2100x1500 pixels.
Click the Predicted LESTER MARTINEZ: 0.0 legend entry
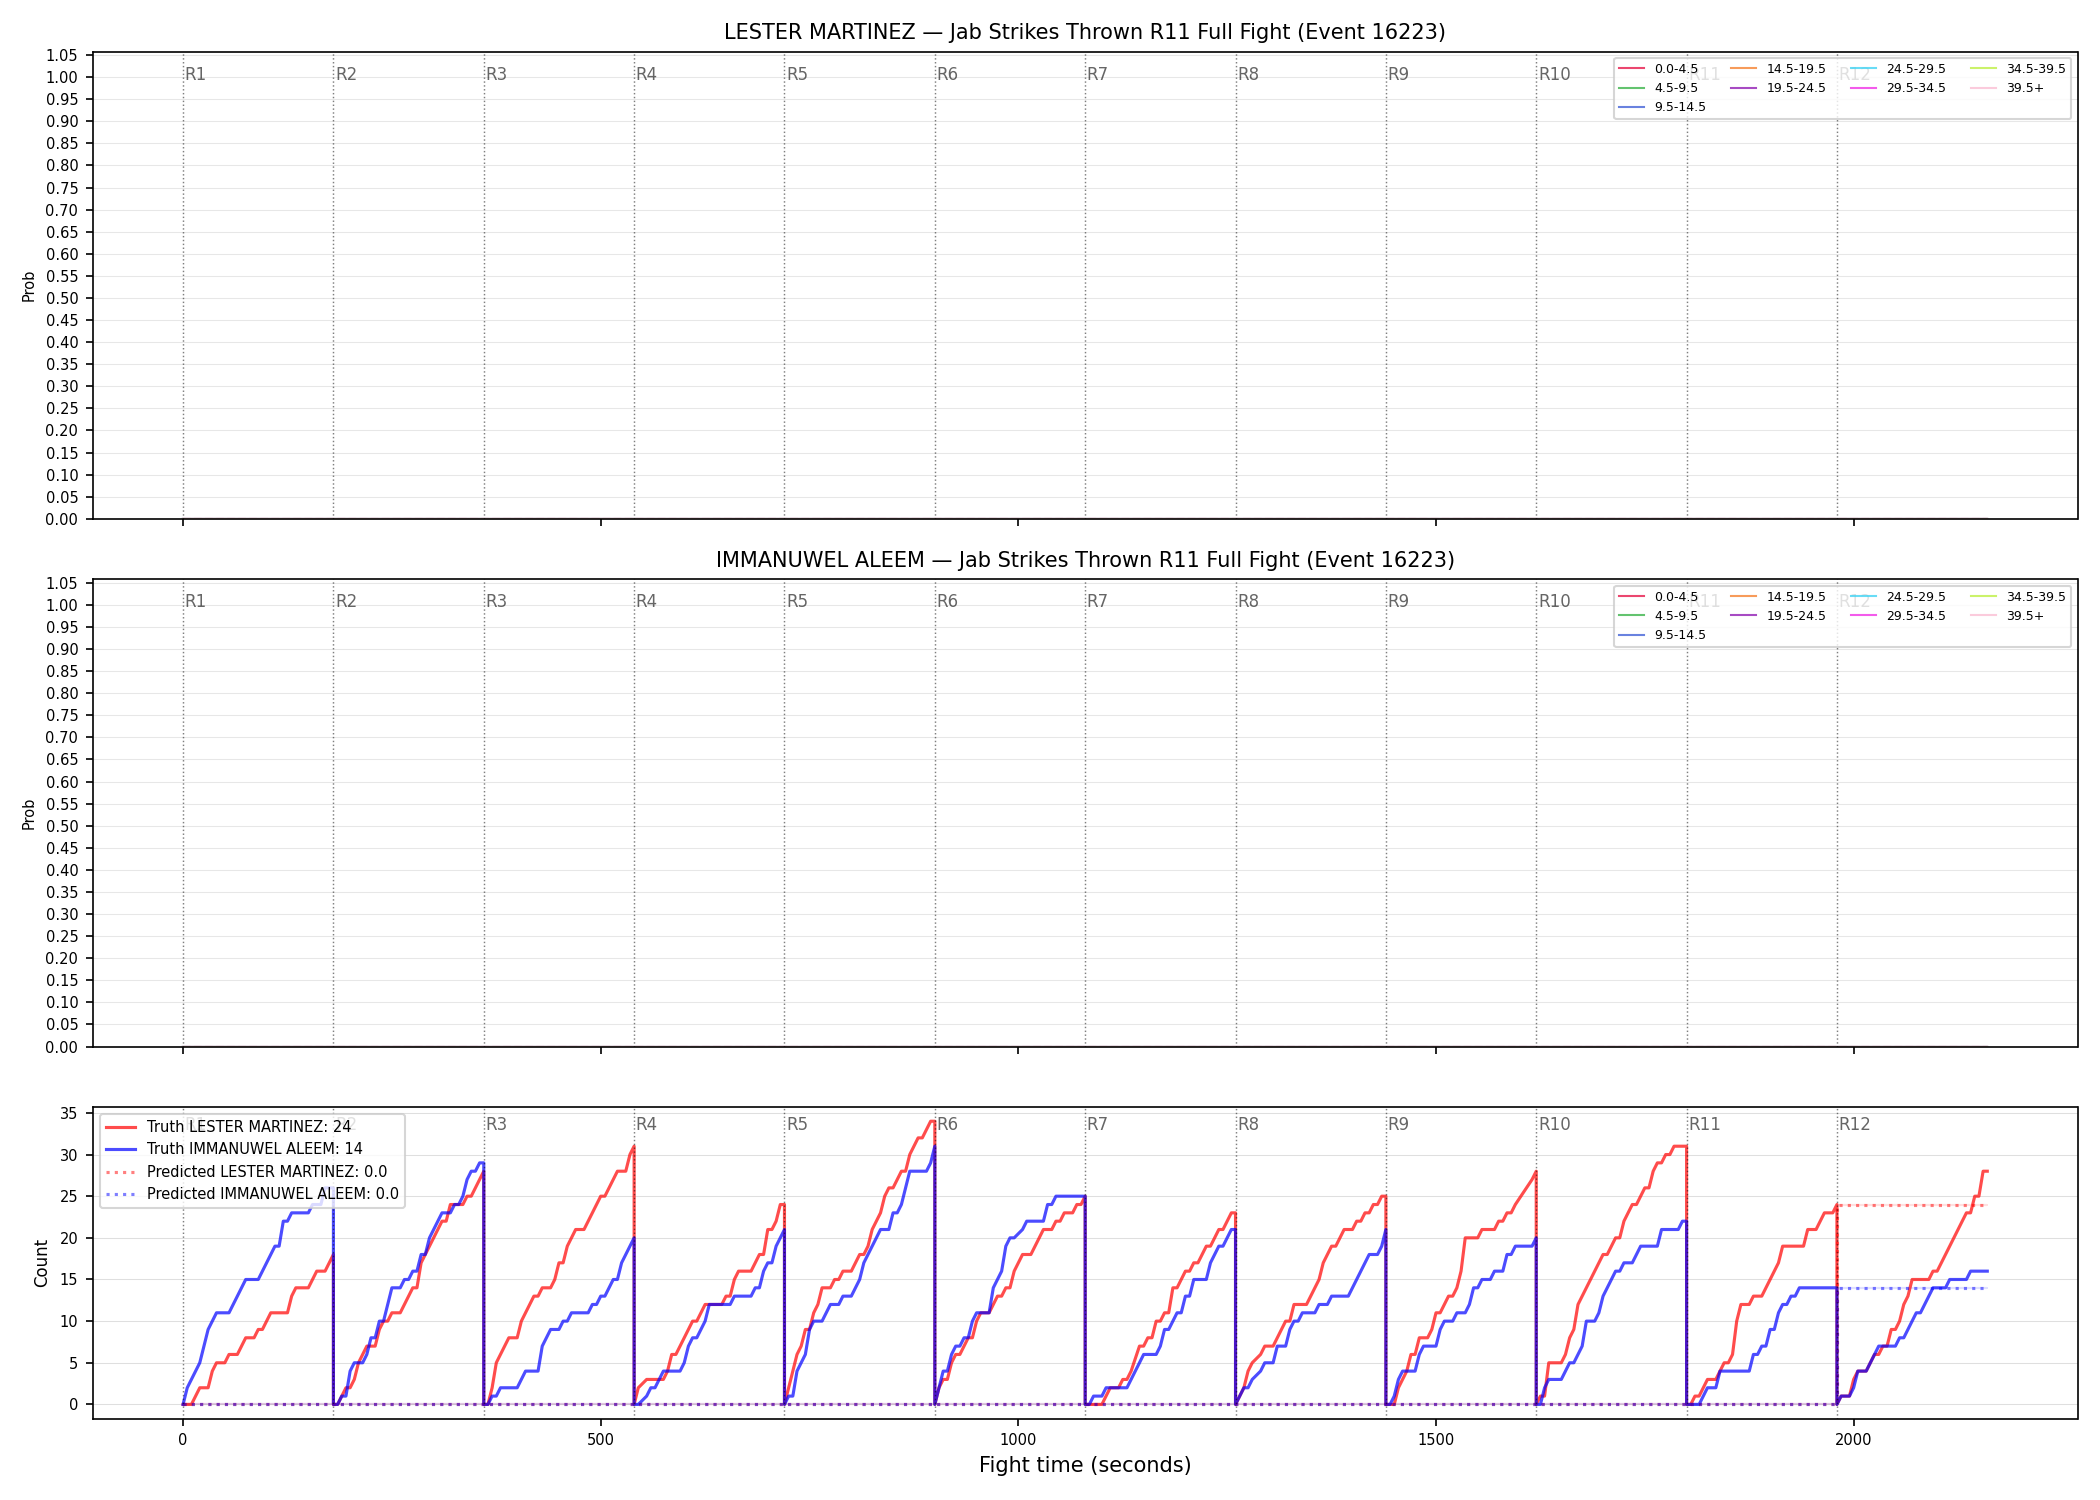(x=246, y=1172)
